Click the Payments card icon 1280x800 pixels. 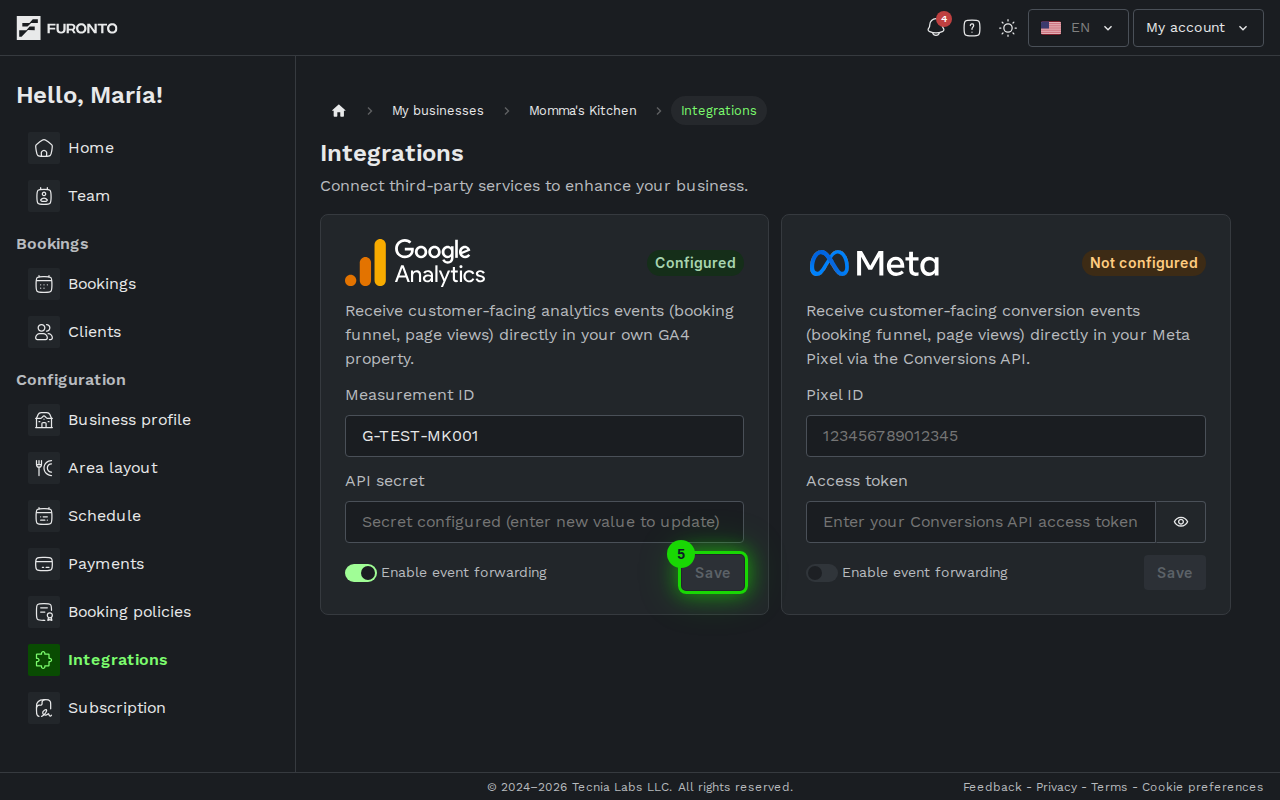(x=44, y=564)
